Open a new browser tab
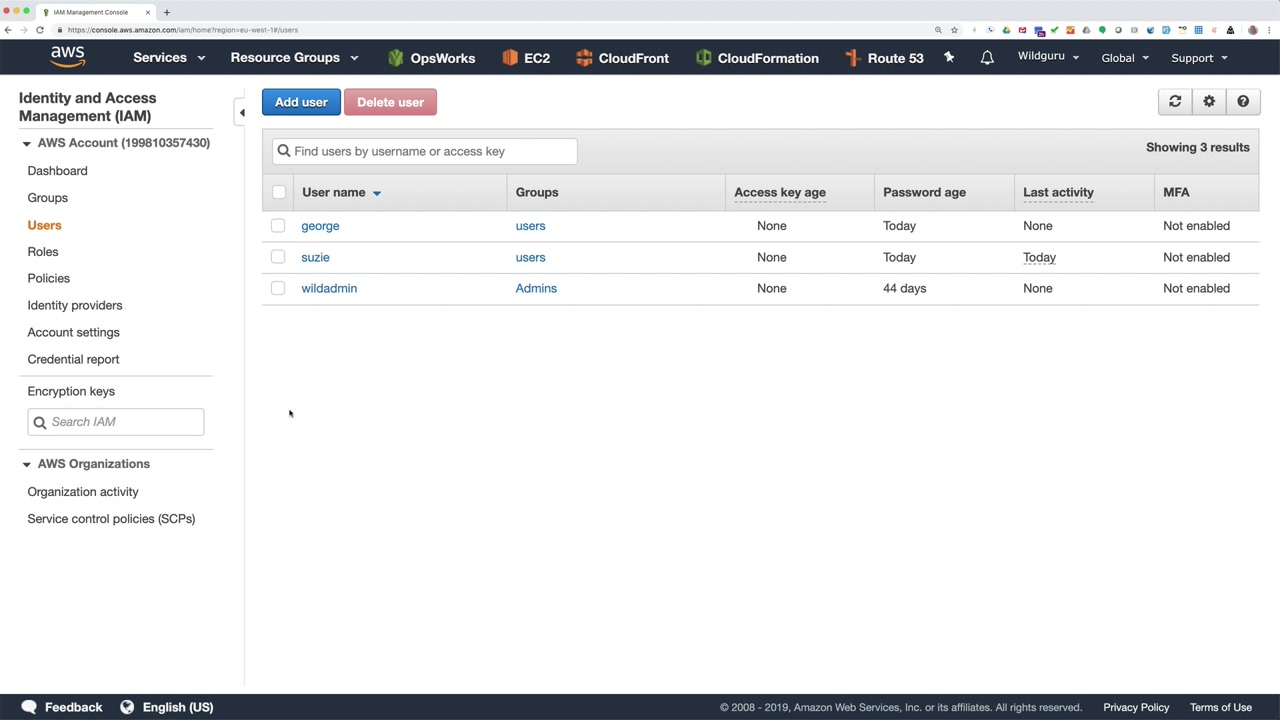 (167, 12)
